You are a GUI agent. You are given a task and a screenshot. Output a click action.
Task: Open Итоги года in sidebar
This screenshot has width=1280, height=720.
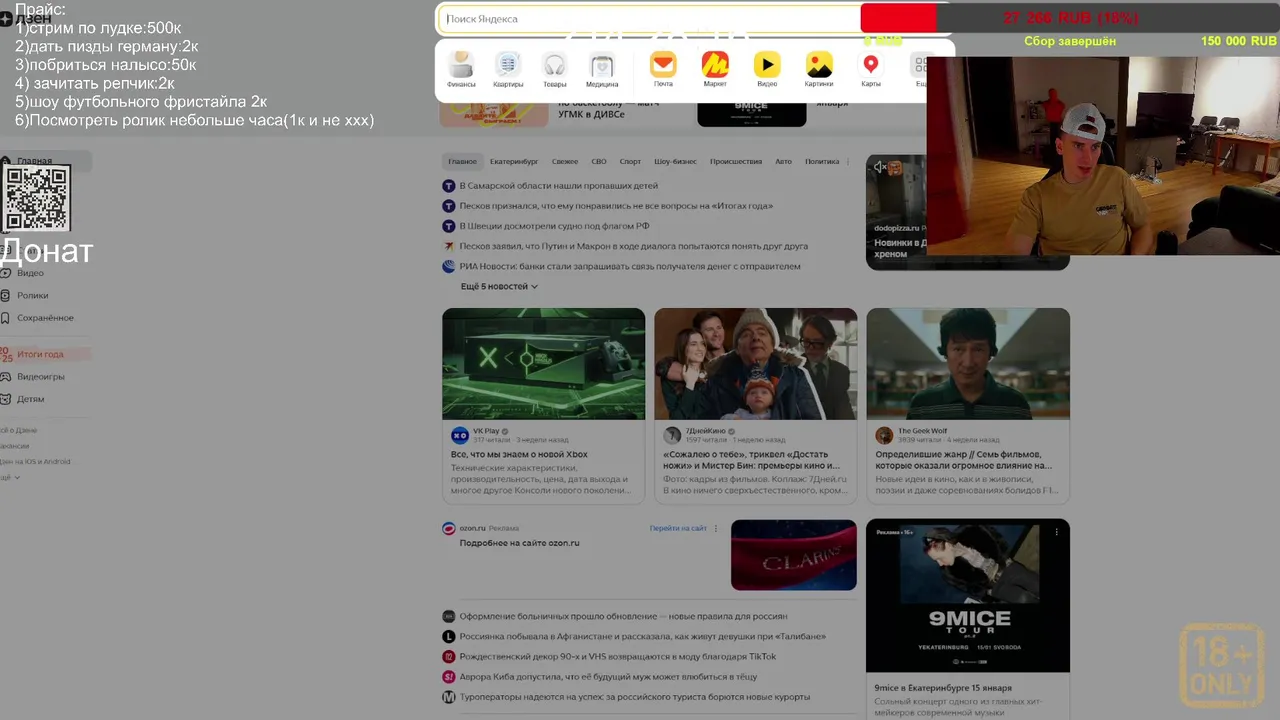click(x=40, y=354)
